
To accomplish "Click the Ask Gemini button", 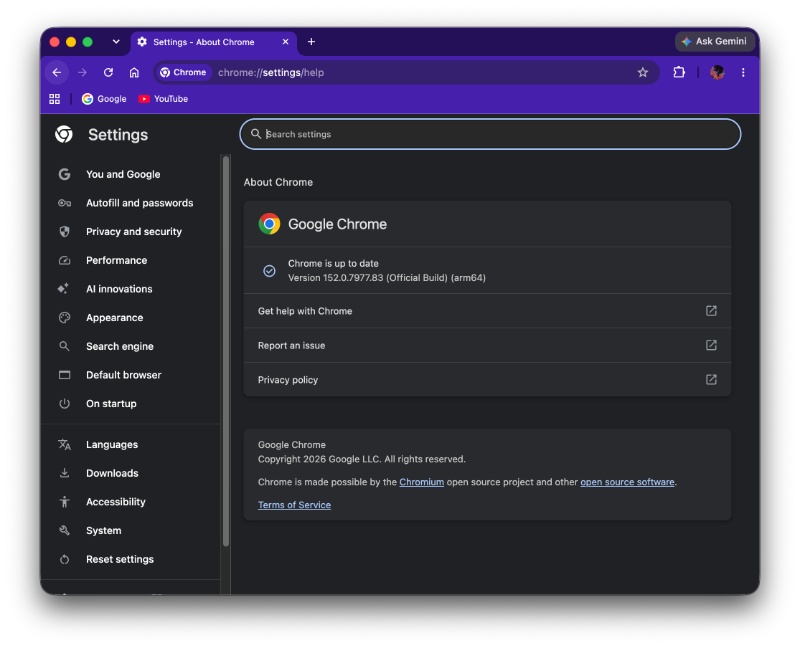I will (x=715, y=41).
